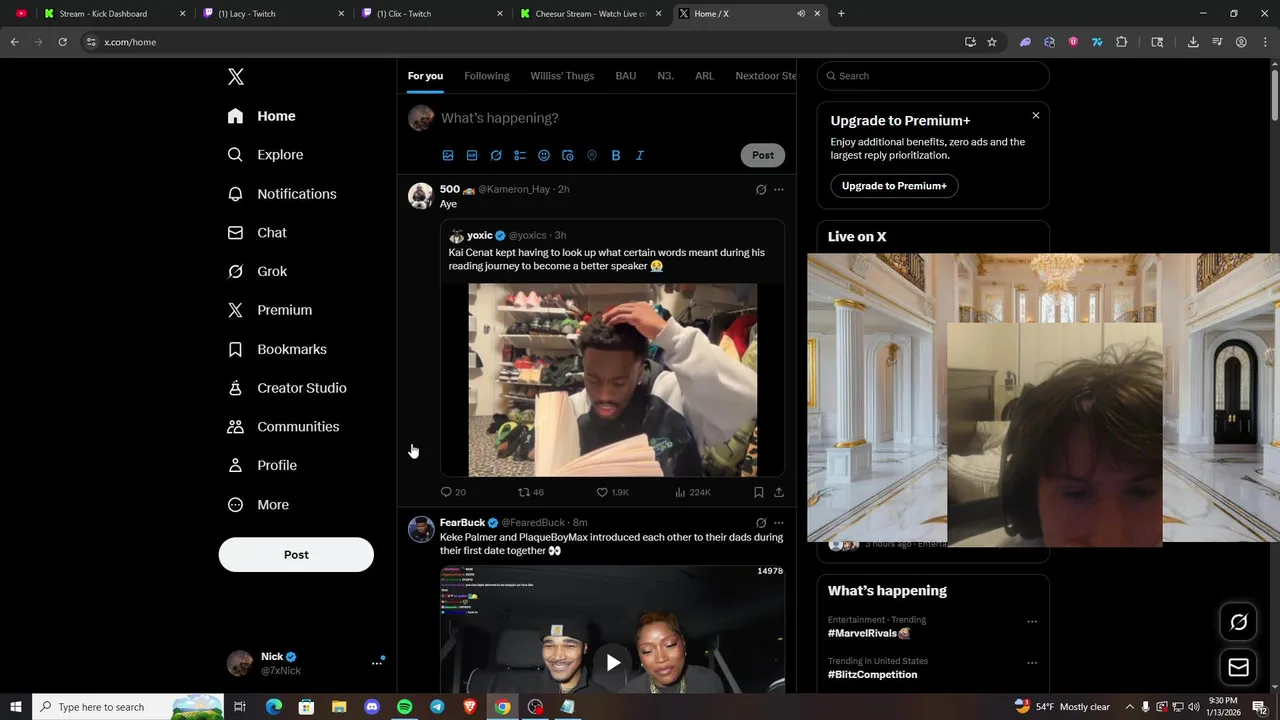Open account switcher dots next to Nick
The image size is (1280, 720).
(x=377, y=663)
